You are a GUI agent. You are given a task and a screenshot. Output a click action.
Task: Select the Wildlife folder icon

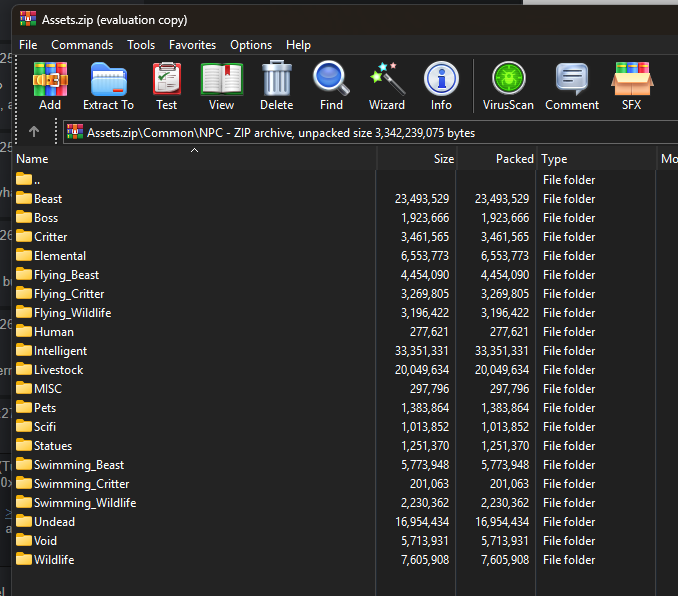[24, 559]
